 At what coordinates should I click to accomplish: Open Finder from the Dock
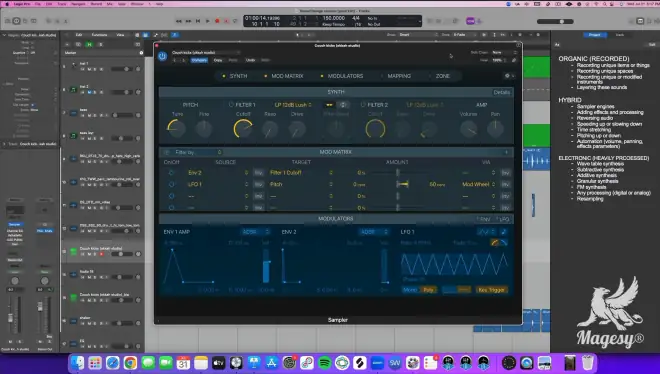point(77,363)
